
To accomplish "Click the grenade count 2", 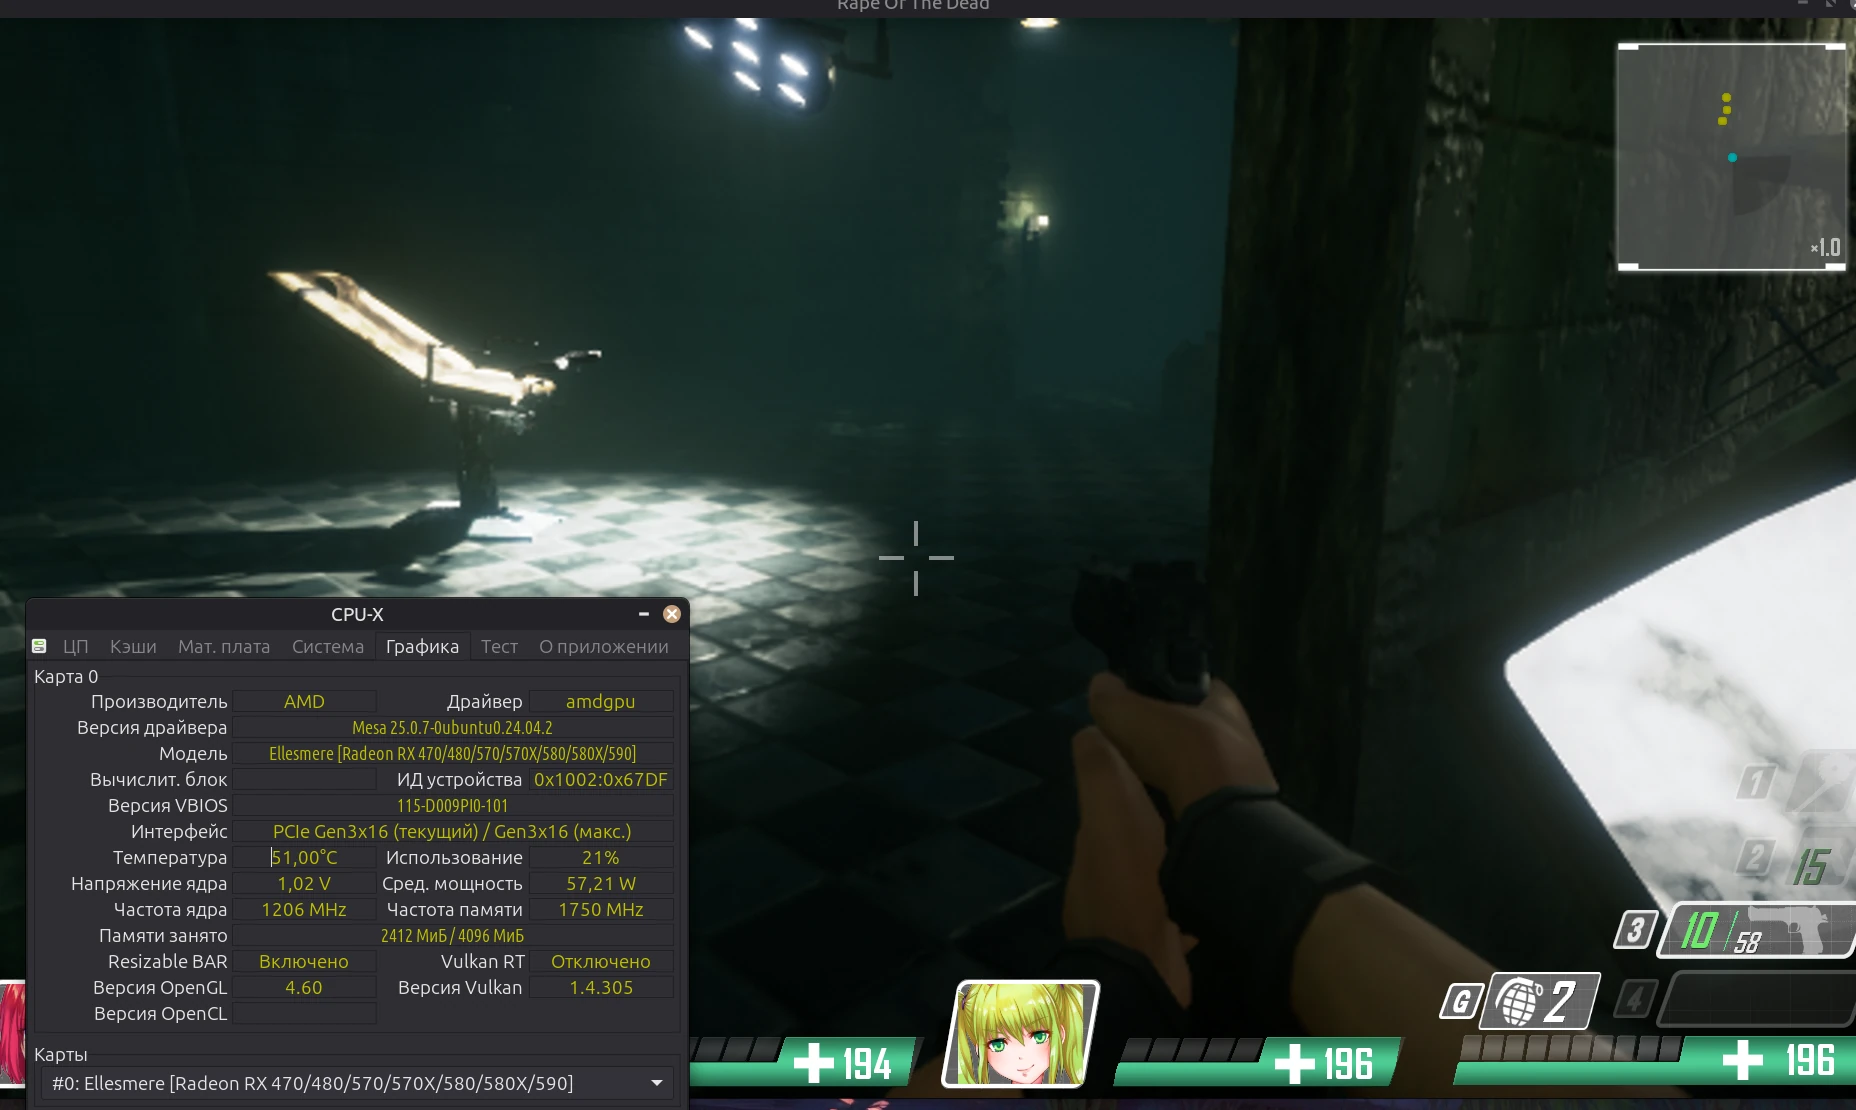I will click(x=1560, y=1001).
